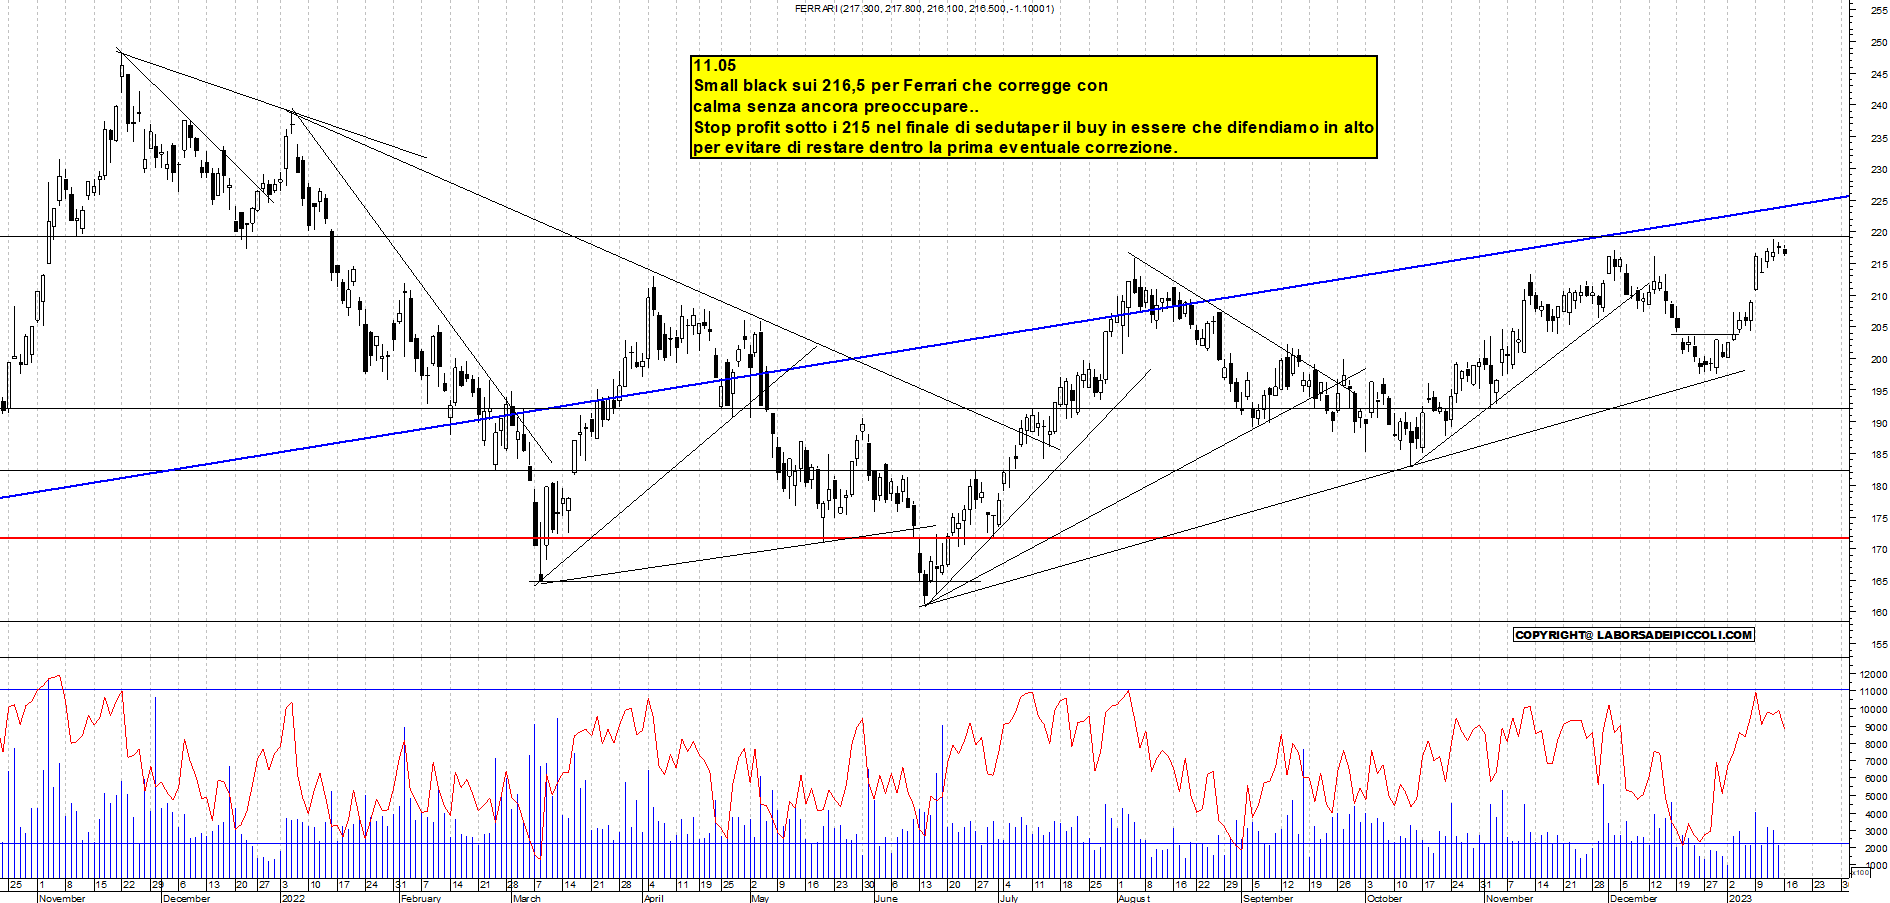Click the 170 price level on the scale
Viewport: 1890px width, 903px height.
(1879, 550)
